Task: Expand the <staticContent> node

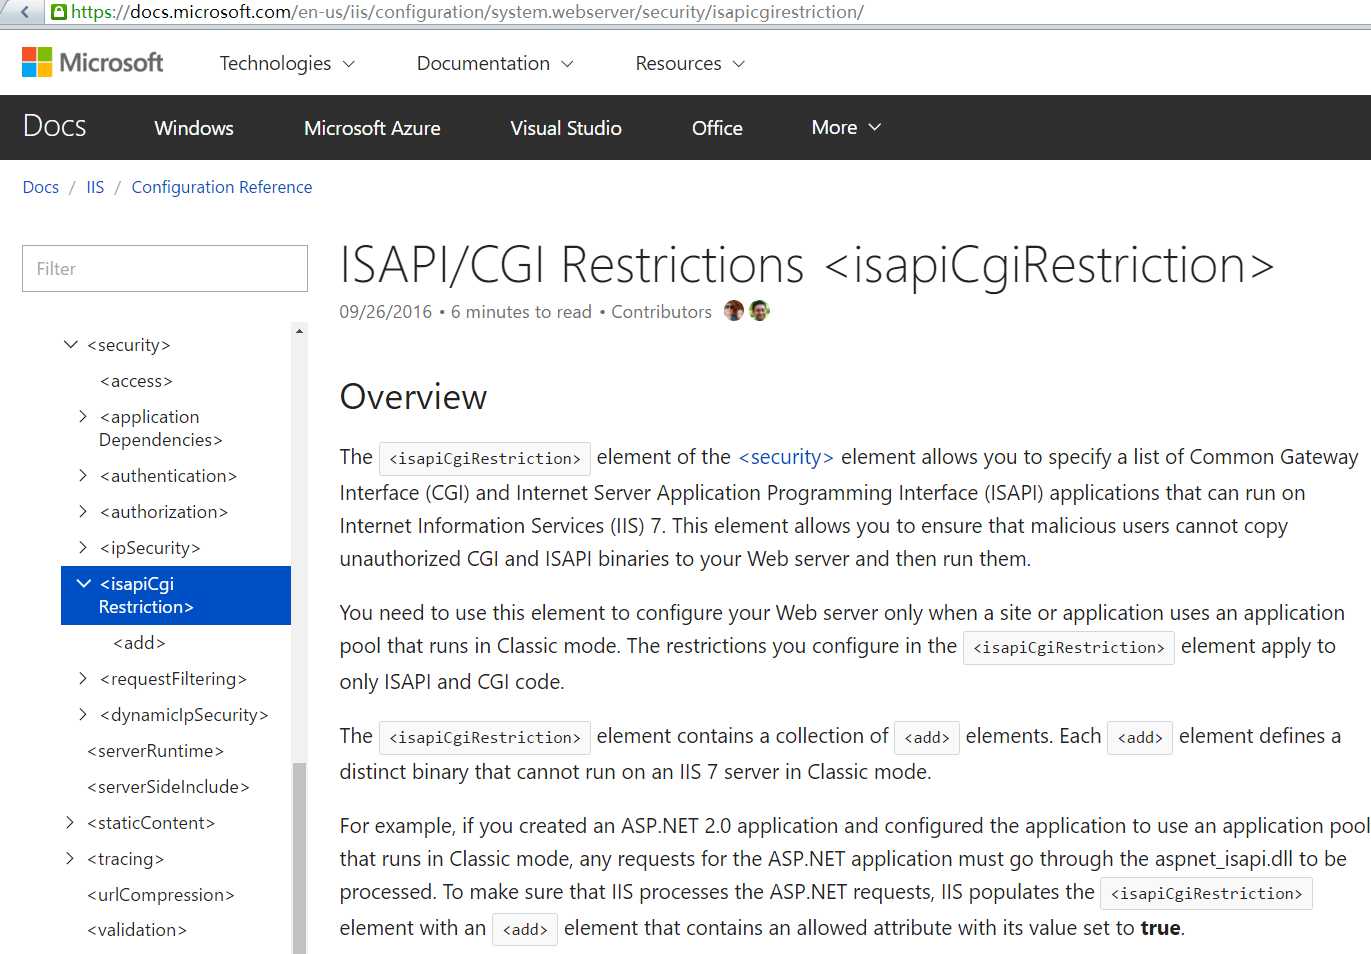Action: click(70, 822)
